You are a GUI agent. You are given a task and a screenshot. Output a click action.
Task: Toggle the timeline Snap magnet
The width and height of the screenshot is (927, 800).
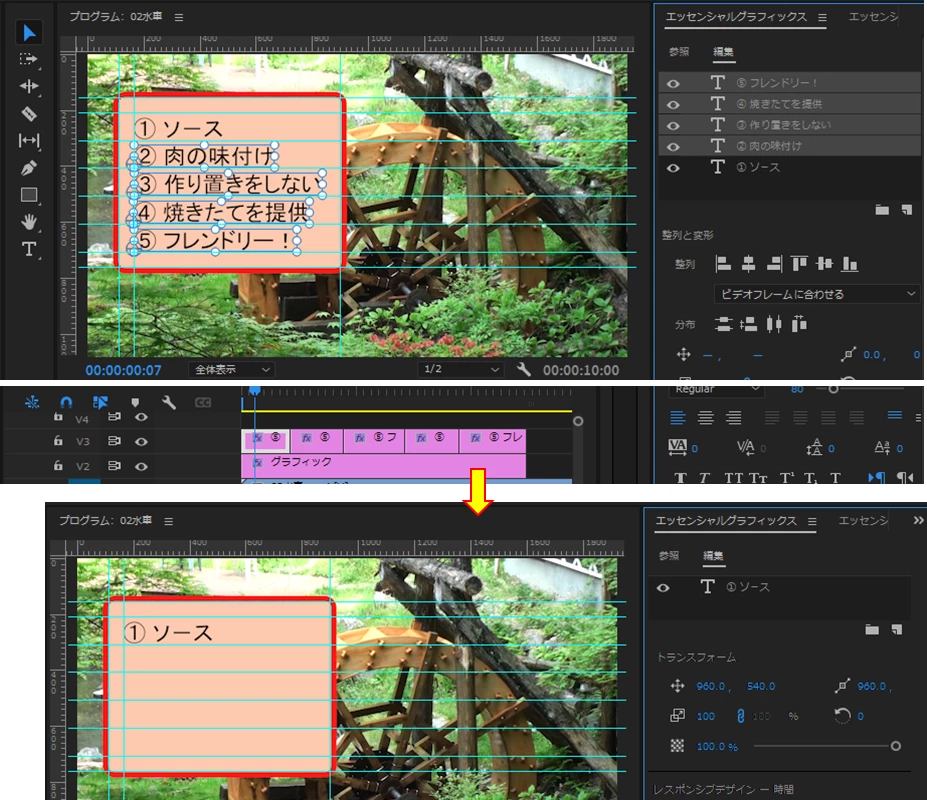click(66, 403)
